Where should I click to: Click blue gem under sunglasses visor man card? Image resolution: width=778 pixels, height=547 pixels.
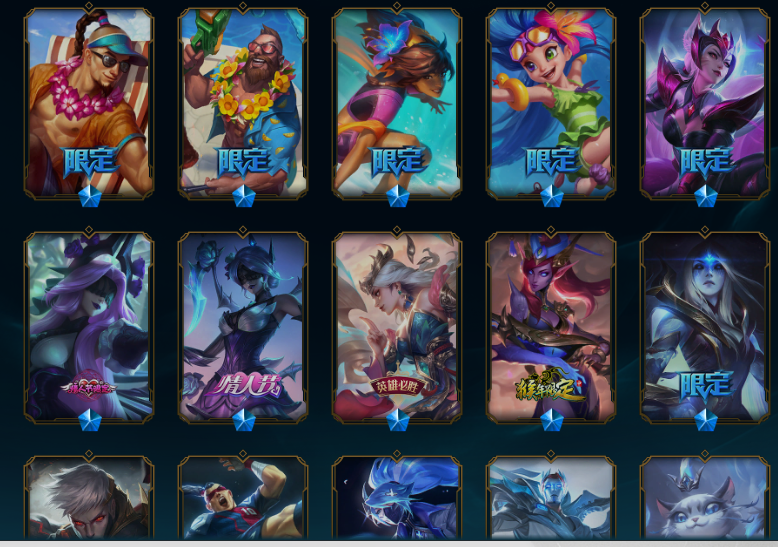[90, 197]
